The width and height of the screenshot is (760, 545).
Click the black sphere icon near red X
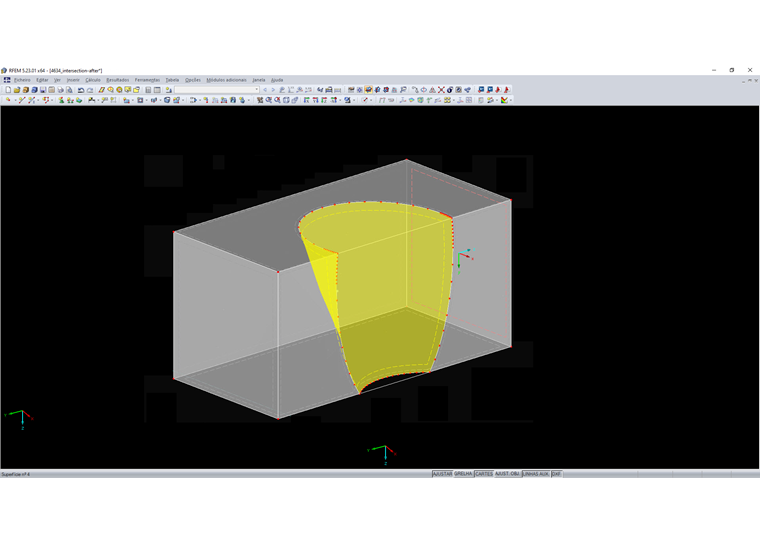[x=450, y=90]
